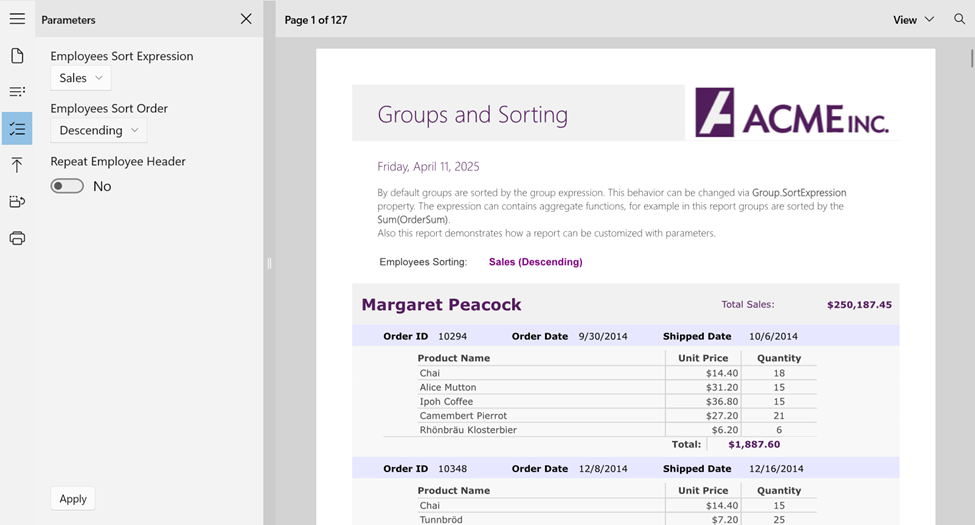Open the hamburger menu in the sidebar

17,19
